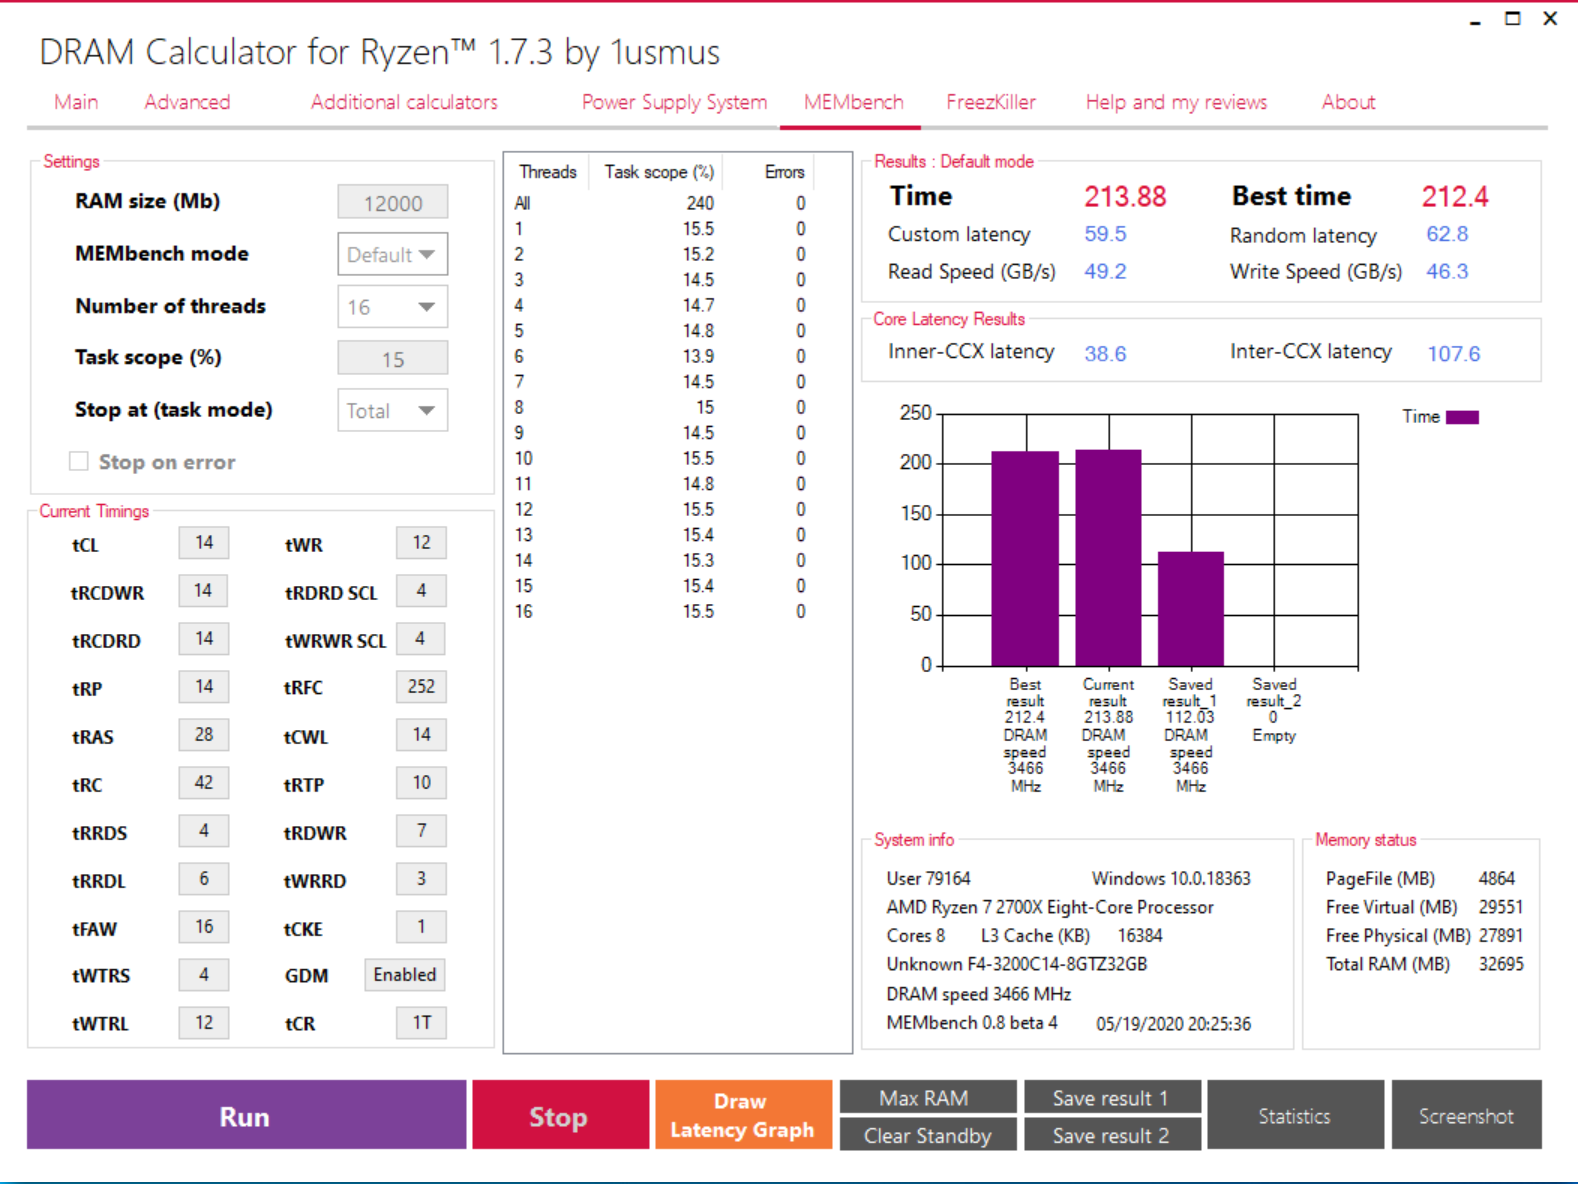The width and height of the screenshot is (1578, 1184).
Task: Click the tRCDWR timing value field
Action: click(x=204, y=591)
